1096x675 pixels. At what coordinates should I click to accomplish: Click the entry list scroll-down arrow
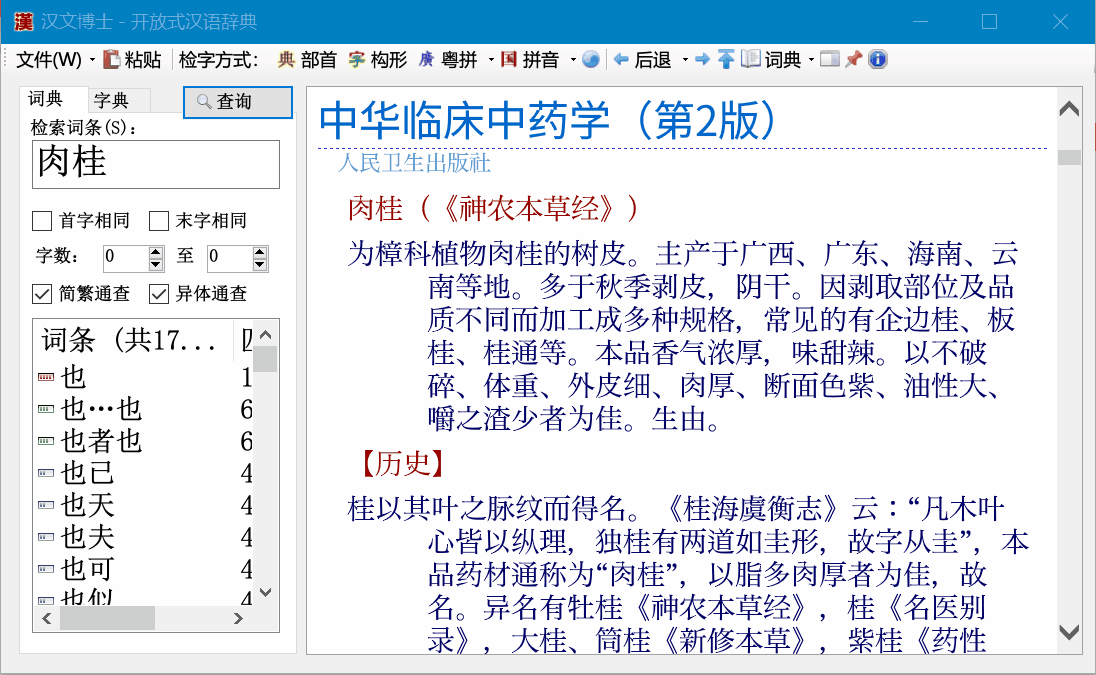click(x=266, y=593)
